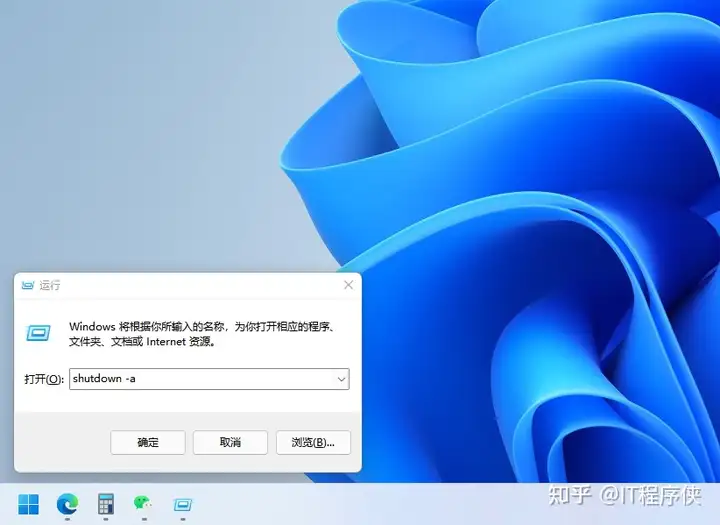
Task: Click the large Run icon beside description
Action: pyautogui.click(x=39, y=333)
